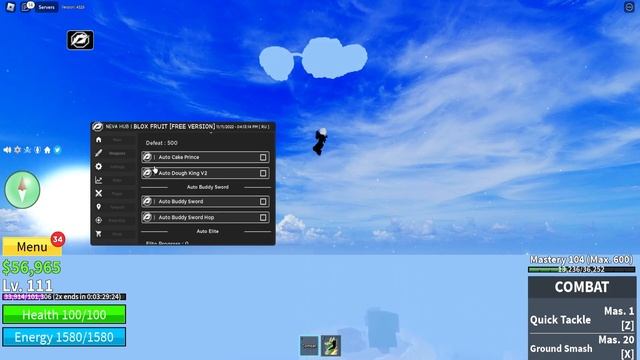Open the crossed swords player tab icon
The width and height of the screenshot is (640, 360).
pyautogui.click(x=98, y=193)
